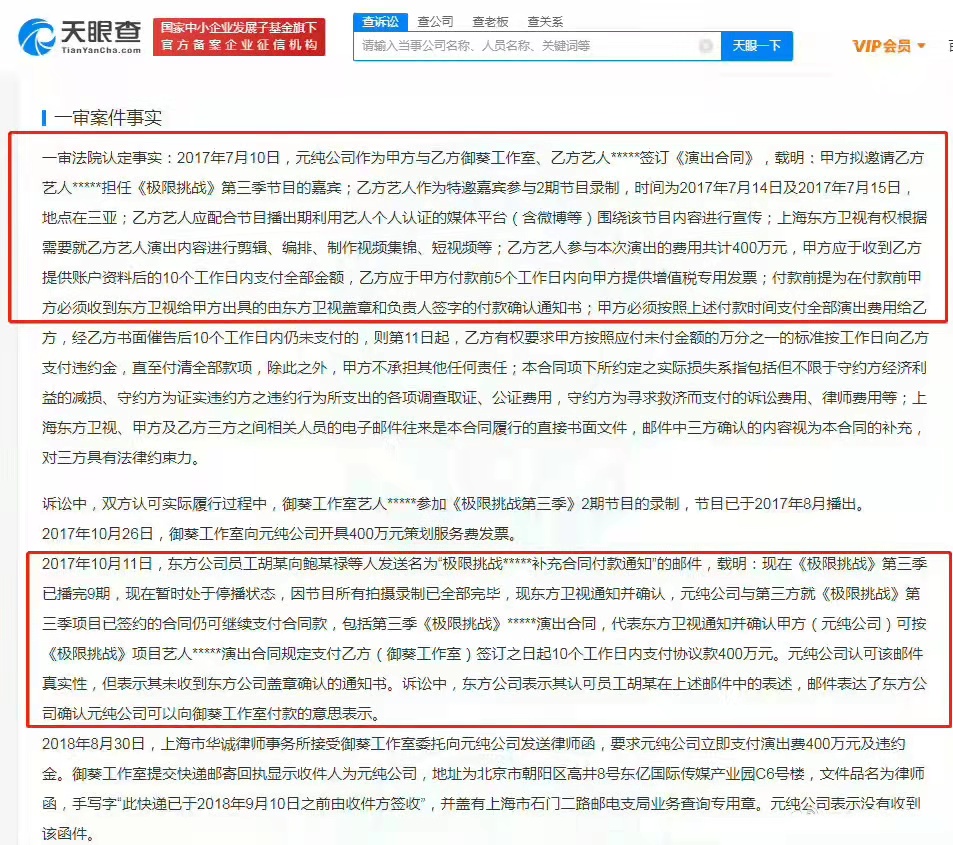The width and height of the screenshot is (953, 845).
Task: Click the text 一审法院认定事实：2017年7月10日
Action: (161, 158)
